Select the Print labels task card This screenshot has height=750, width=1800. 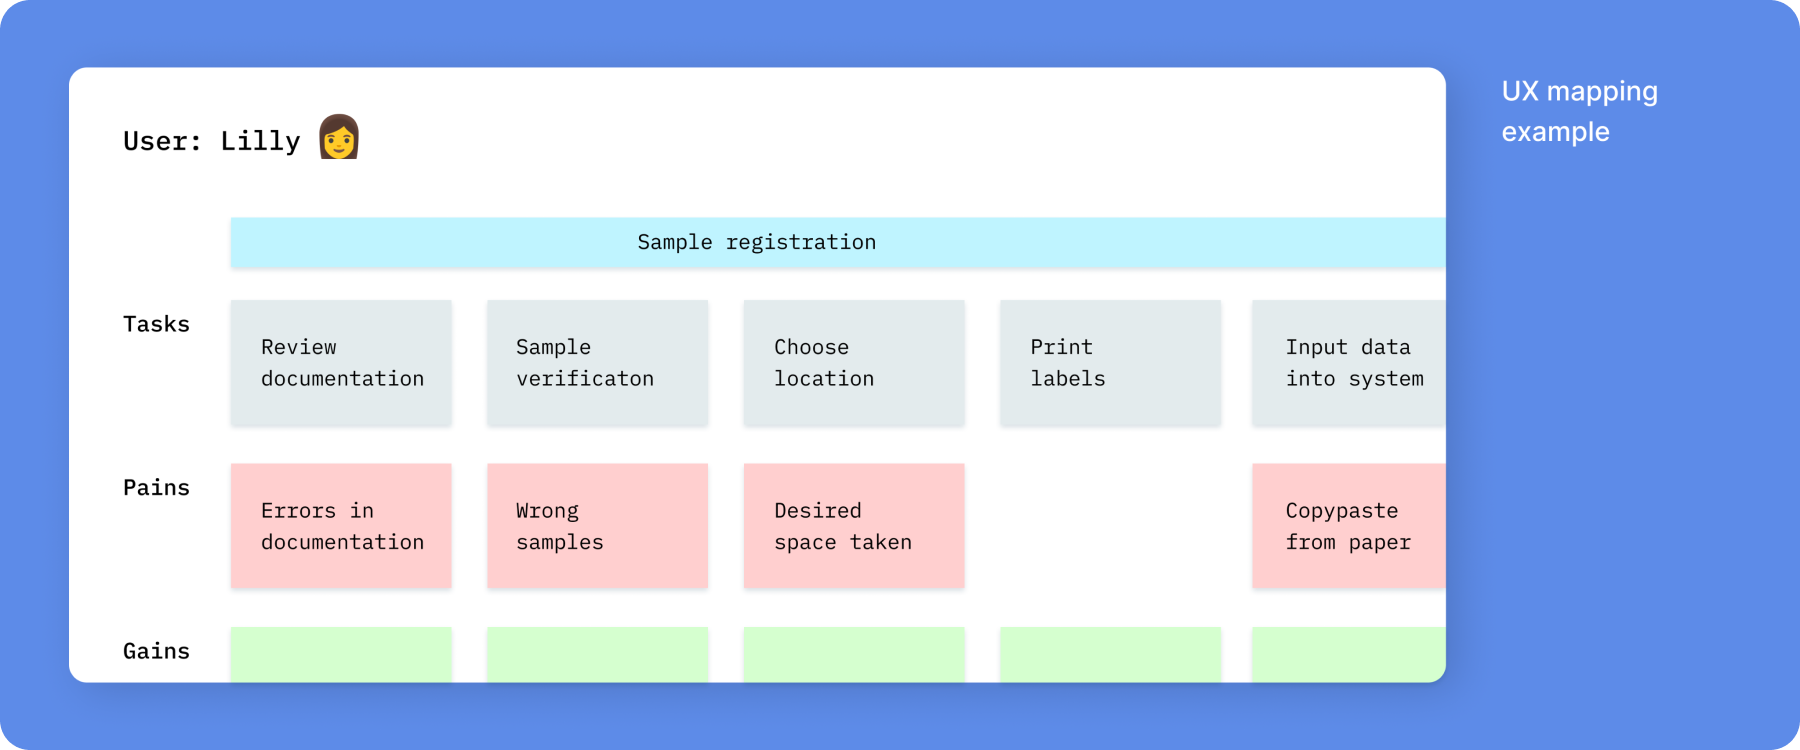point(1110,363)
